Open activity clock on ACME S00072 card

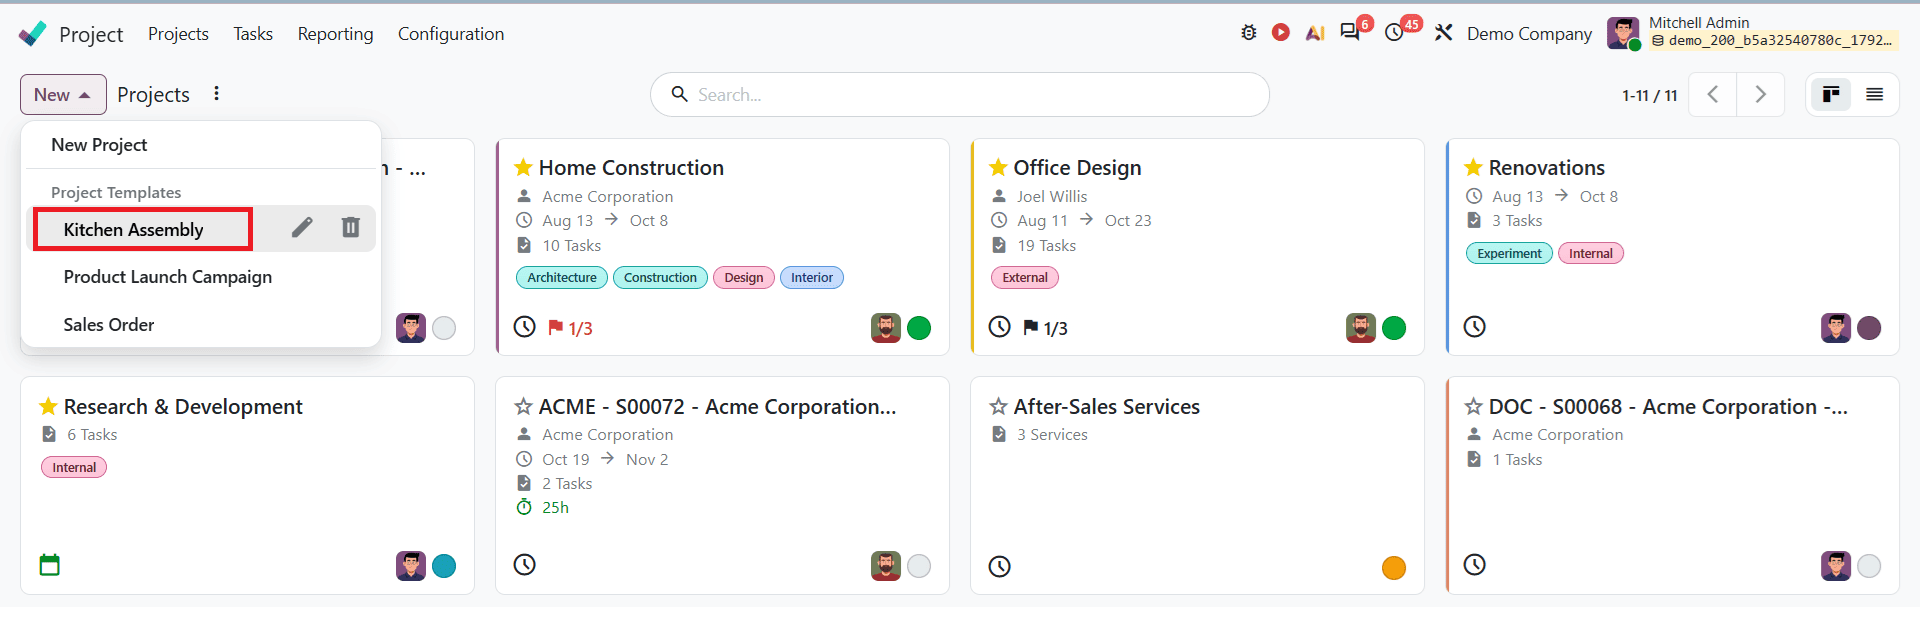(525, 565)
